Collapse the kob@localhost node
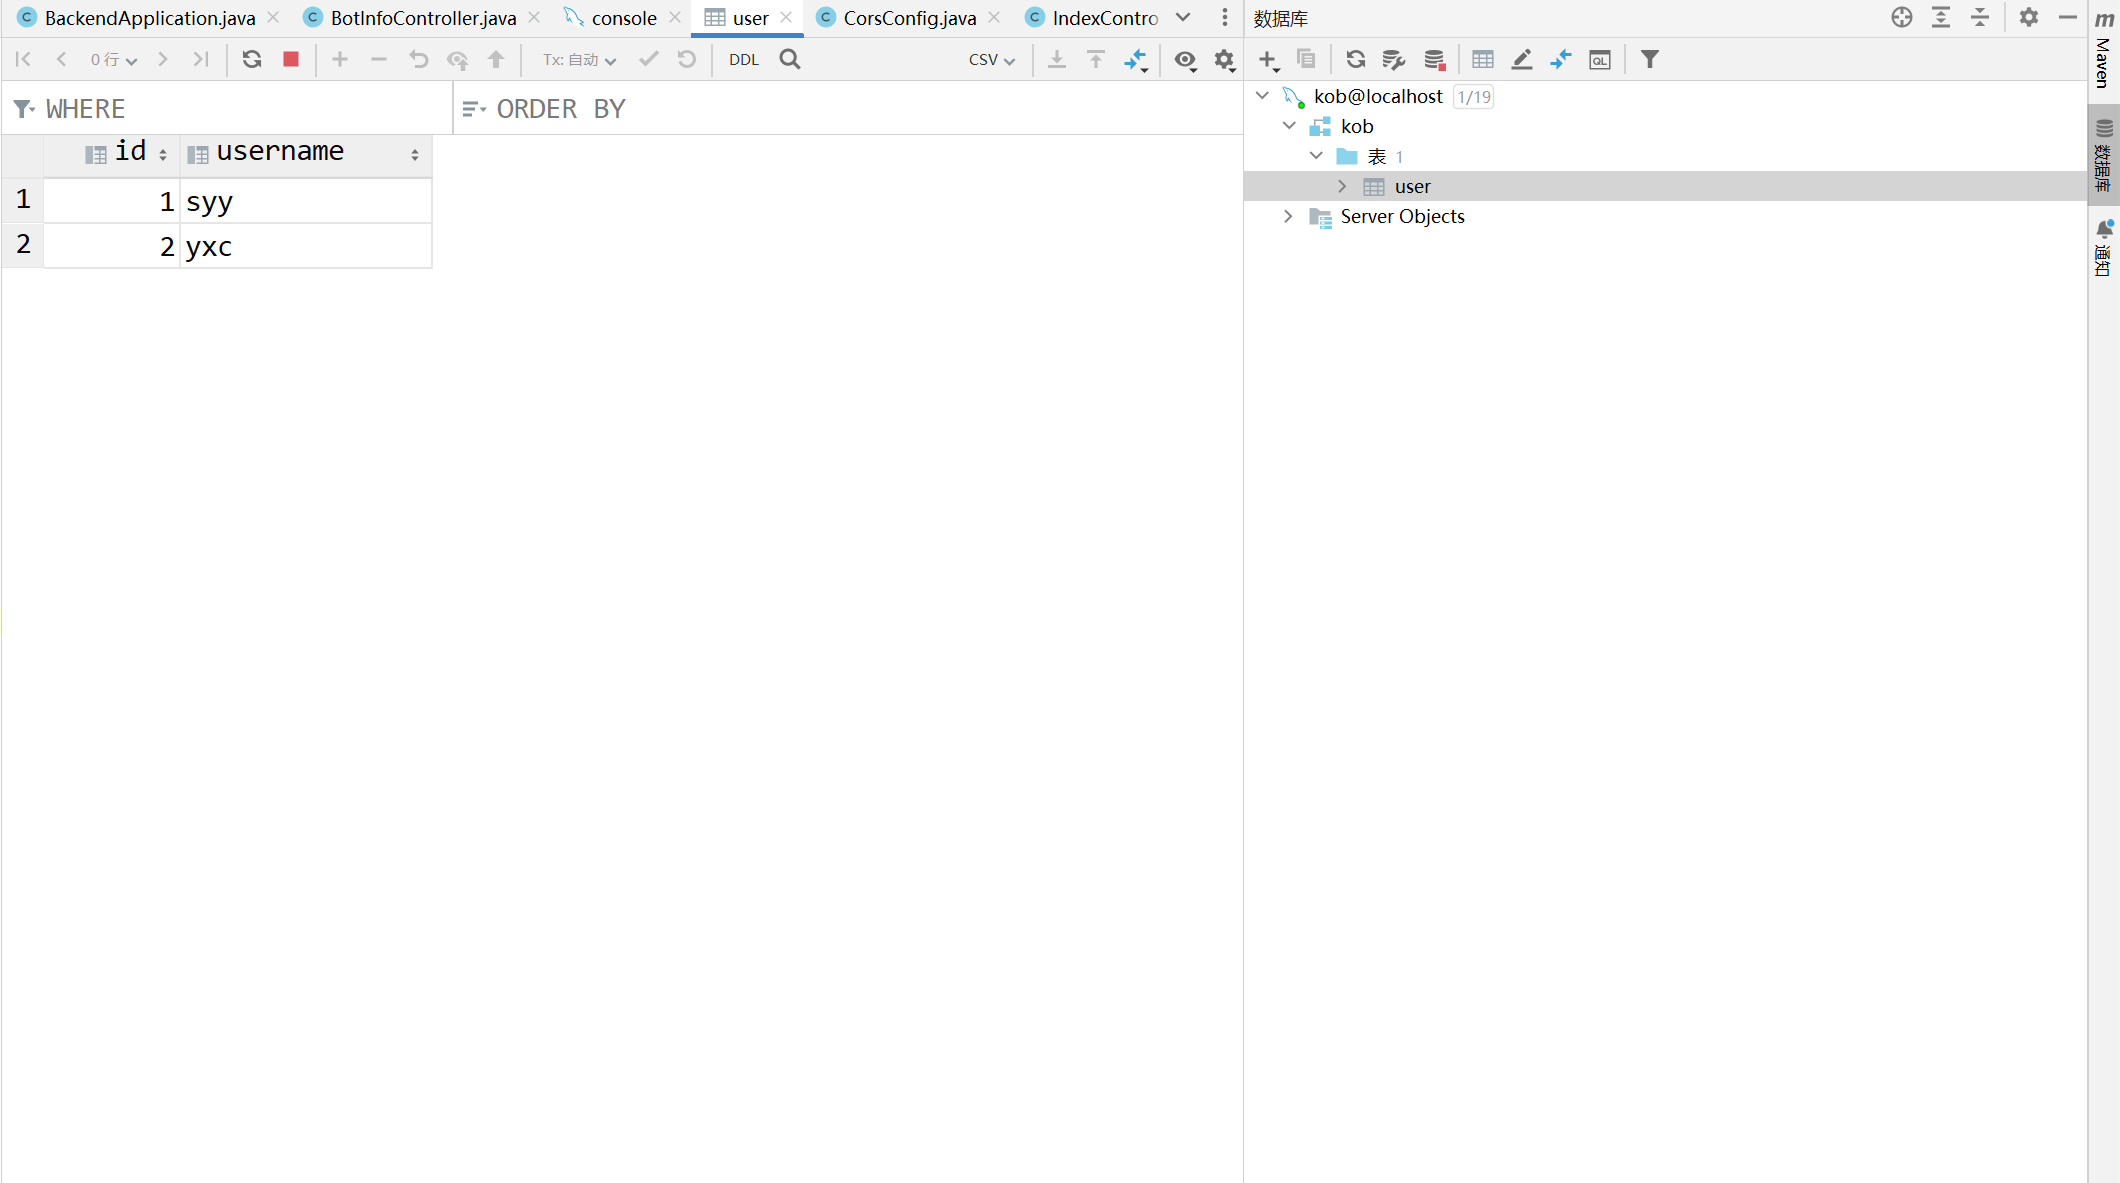The height and width of the screenshot is (1183, 2120). 1262,96
